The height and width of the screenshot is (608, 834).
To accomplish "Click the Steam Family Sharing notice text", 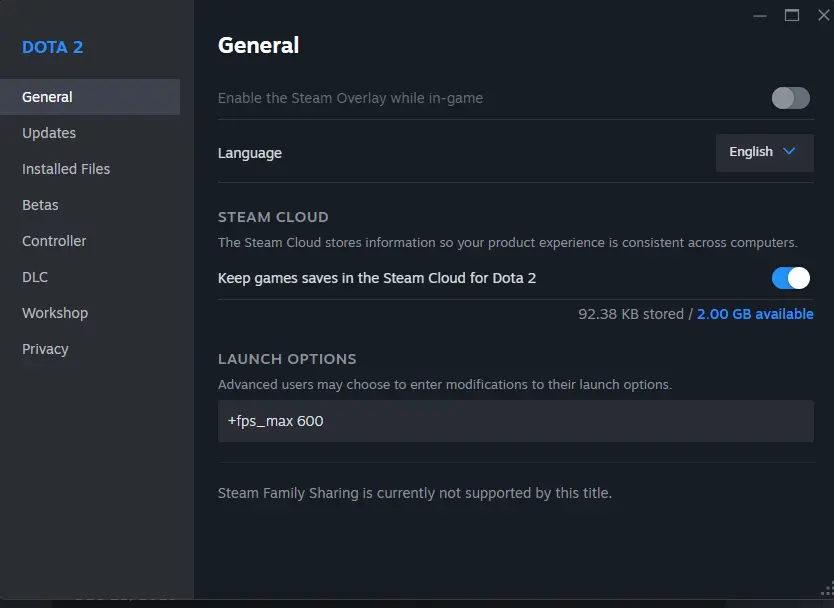I will coord(415,493).
